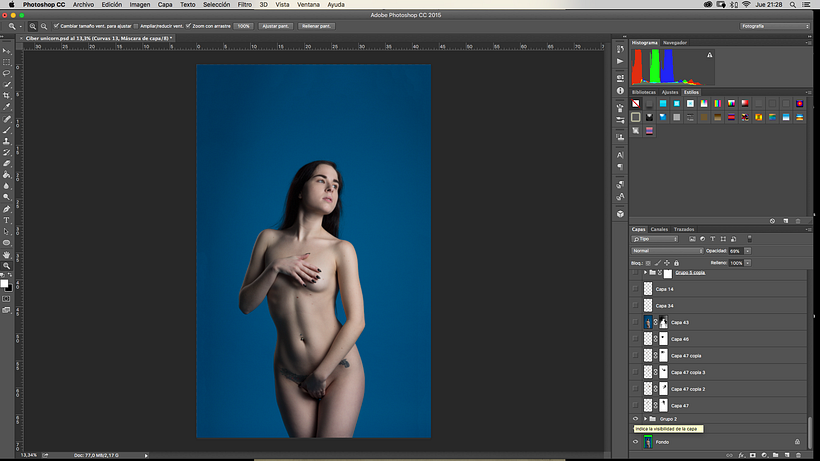The image size is (820, 461).
Task: Toggle 'Cambiar tamaño vent. para ajustar' checkbox
Action: point(56,26)
